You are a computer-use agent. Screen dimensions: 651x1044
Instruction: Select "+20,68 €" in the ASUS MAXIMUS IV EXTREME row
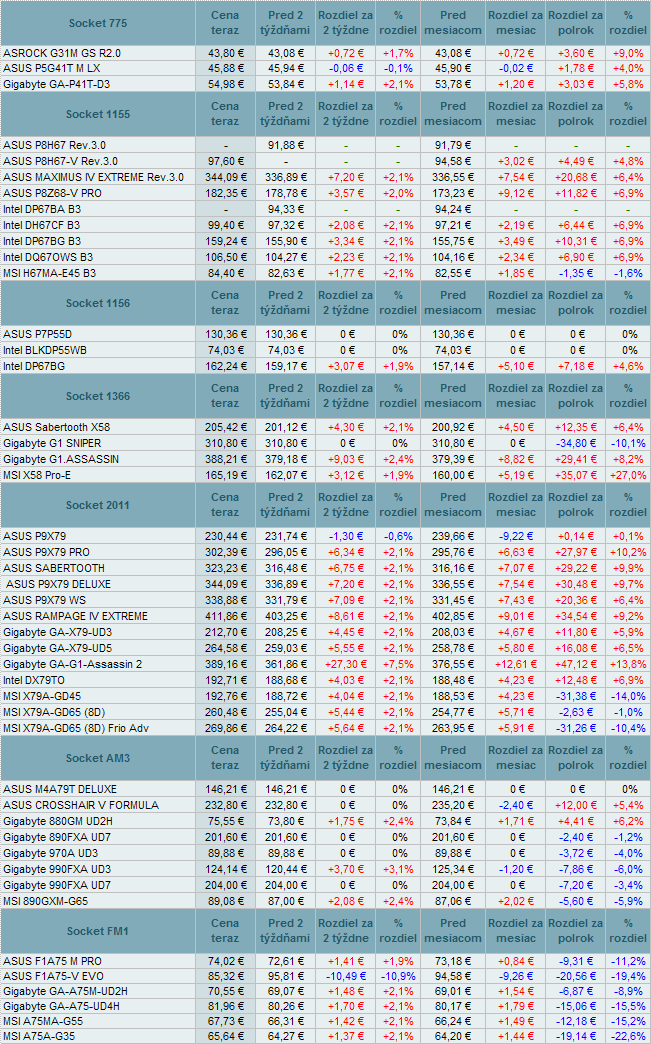pos(576,177)
